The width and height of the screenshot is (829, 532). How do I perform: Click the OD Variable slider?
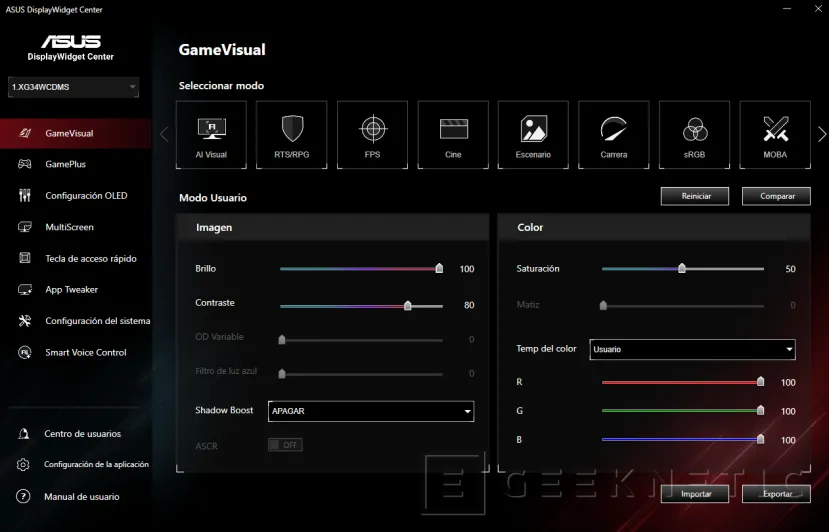(x=361, y=340)
